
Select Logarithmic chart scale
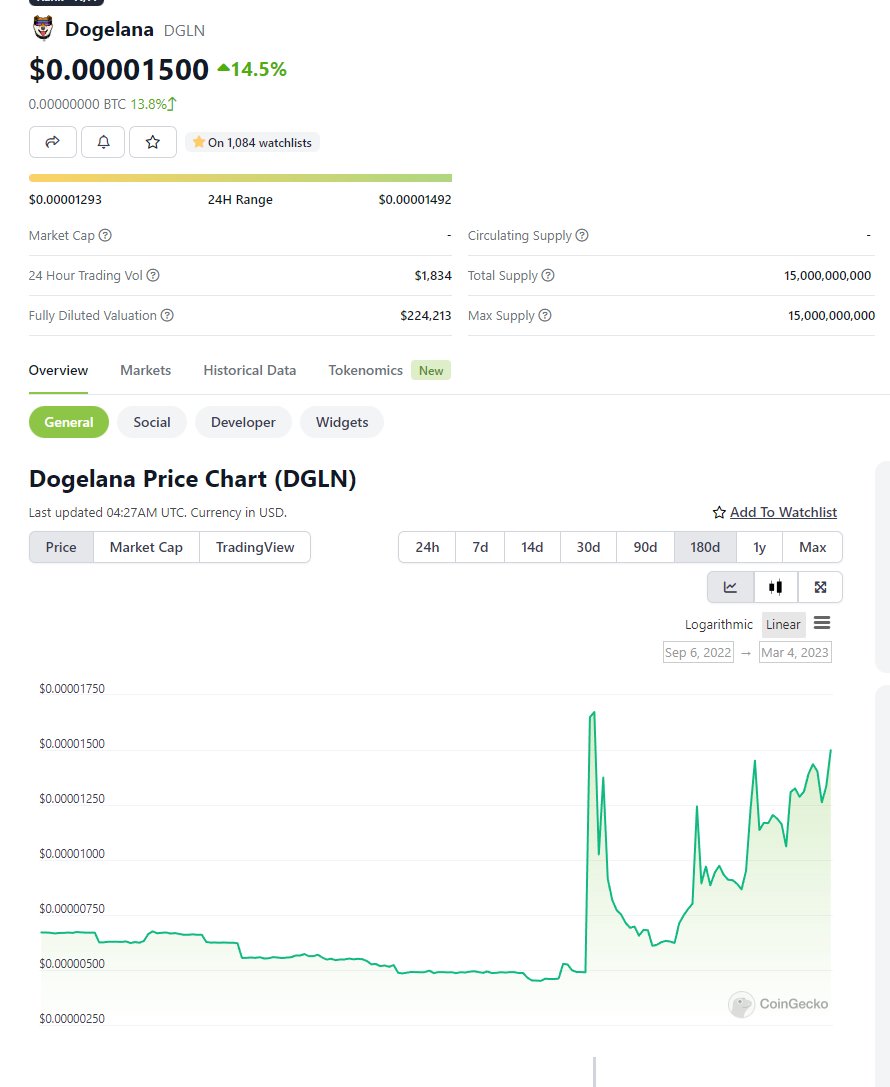718,625
